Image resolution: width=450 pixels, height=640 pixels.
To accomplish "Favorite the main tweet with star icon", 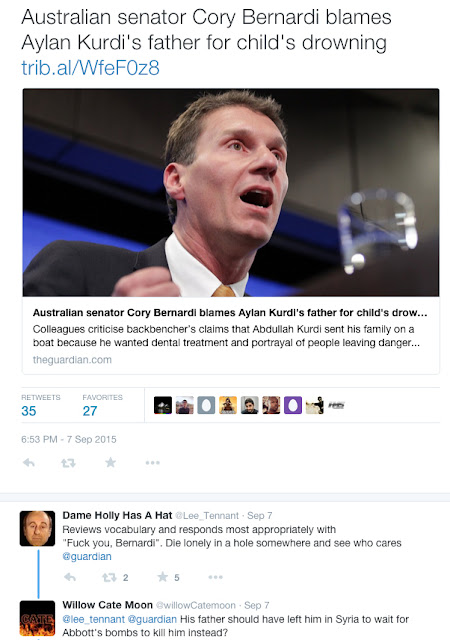I will [110, 462].
